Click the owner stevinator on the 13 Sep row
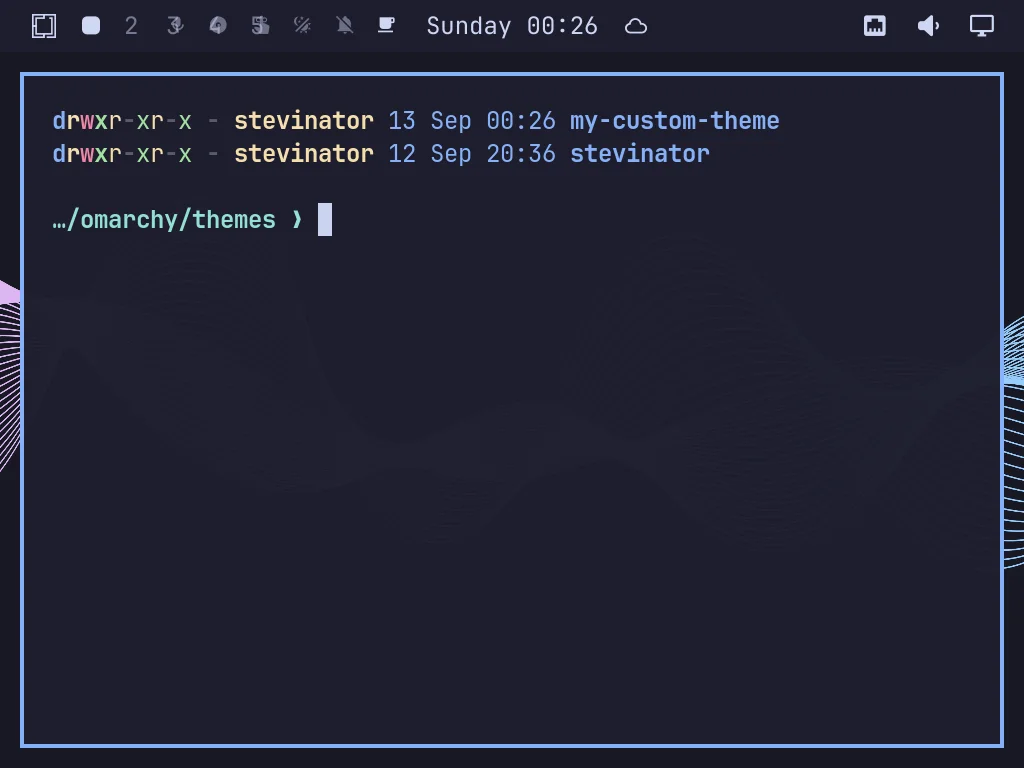The height and width of the screenshot is (768, 1024). [304, 121]
